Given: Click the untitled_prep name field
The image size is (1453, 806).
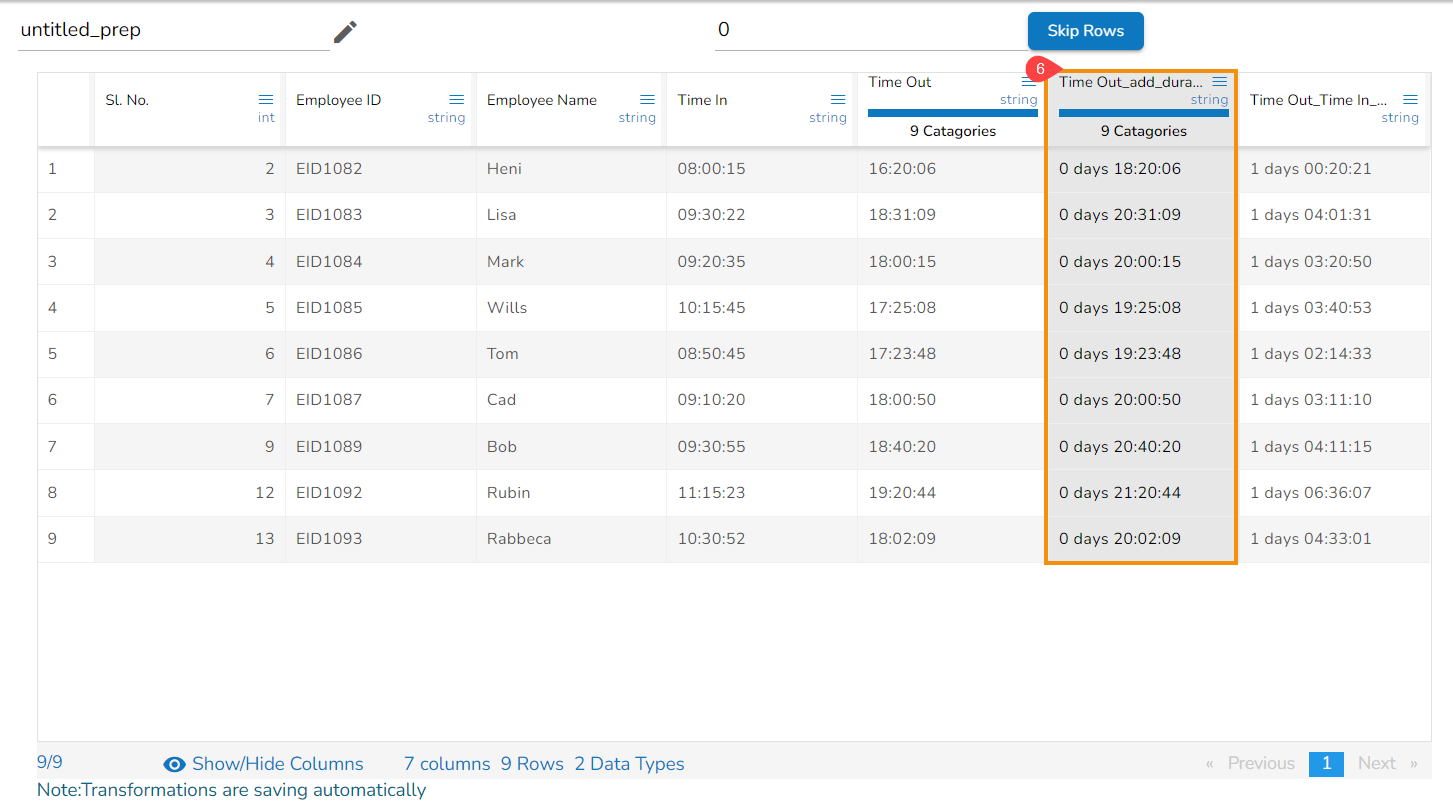Looking at the screenshot, I should pos(172,30).
